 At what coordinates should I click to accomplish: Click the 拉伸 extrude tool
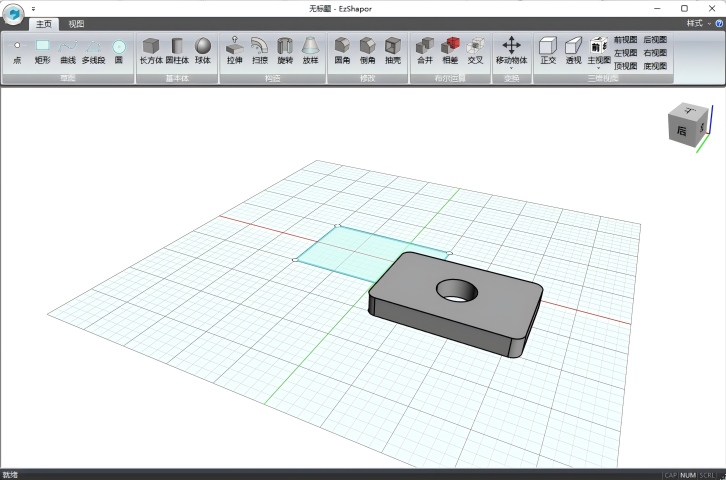tap(234, 51)
